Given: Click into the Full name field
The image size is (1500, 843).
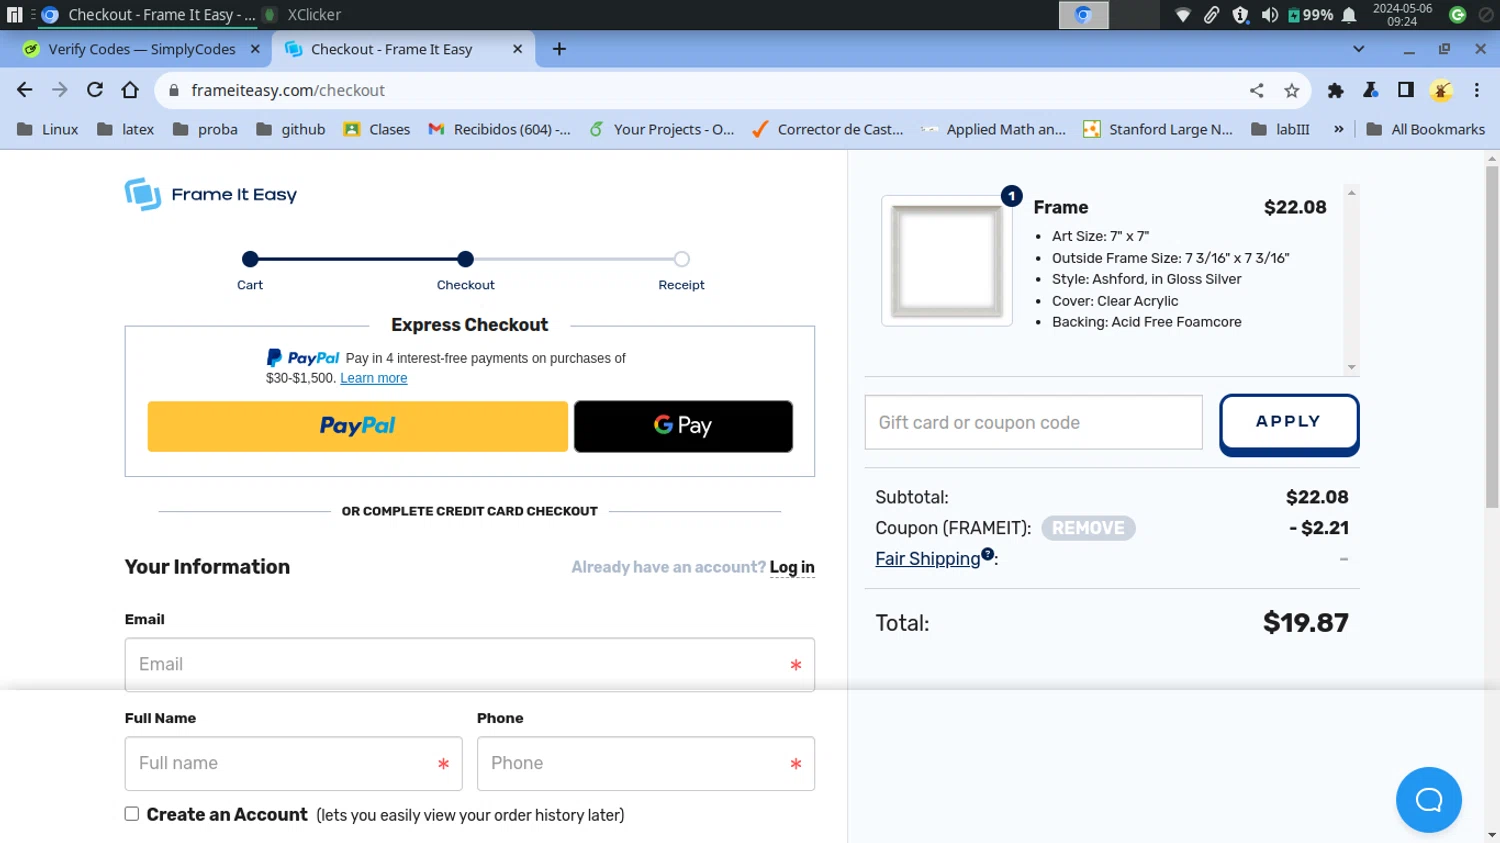Looking at the screenshot, I should (294, 764).
